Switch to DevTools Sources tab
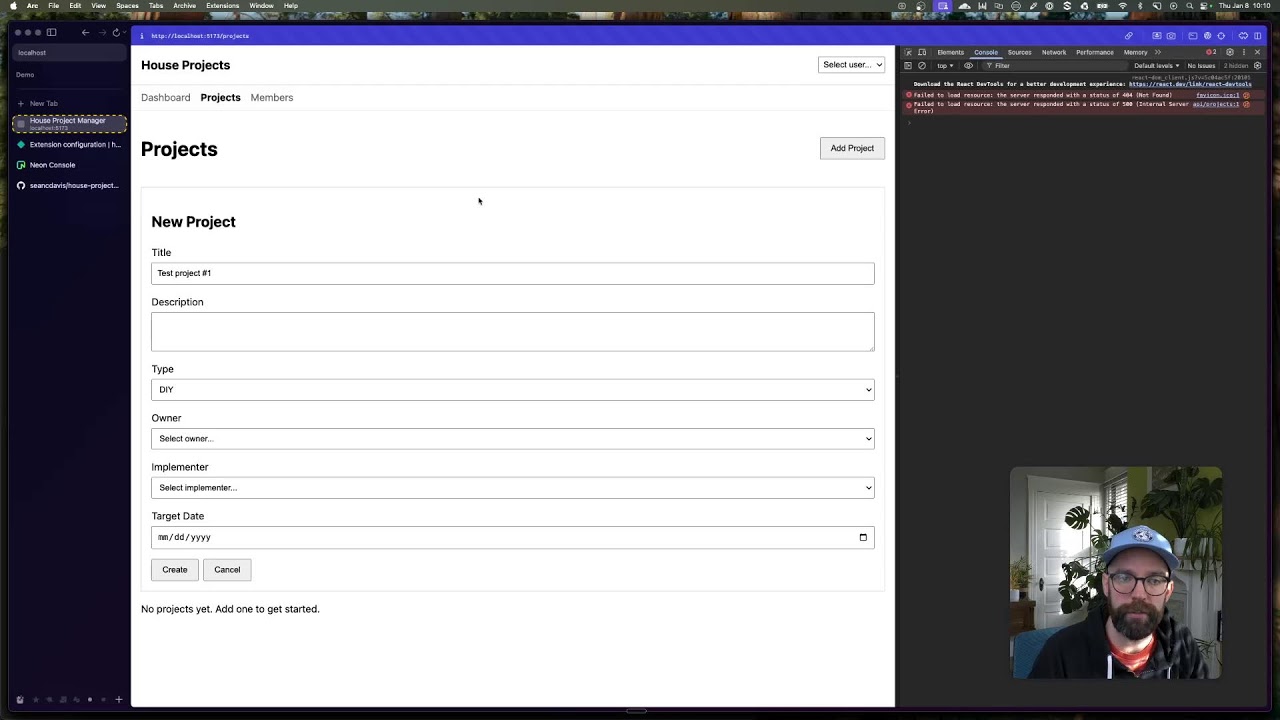 pyautogui.click(x=1019, y=52)
